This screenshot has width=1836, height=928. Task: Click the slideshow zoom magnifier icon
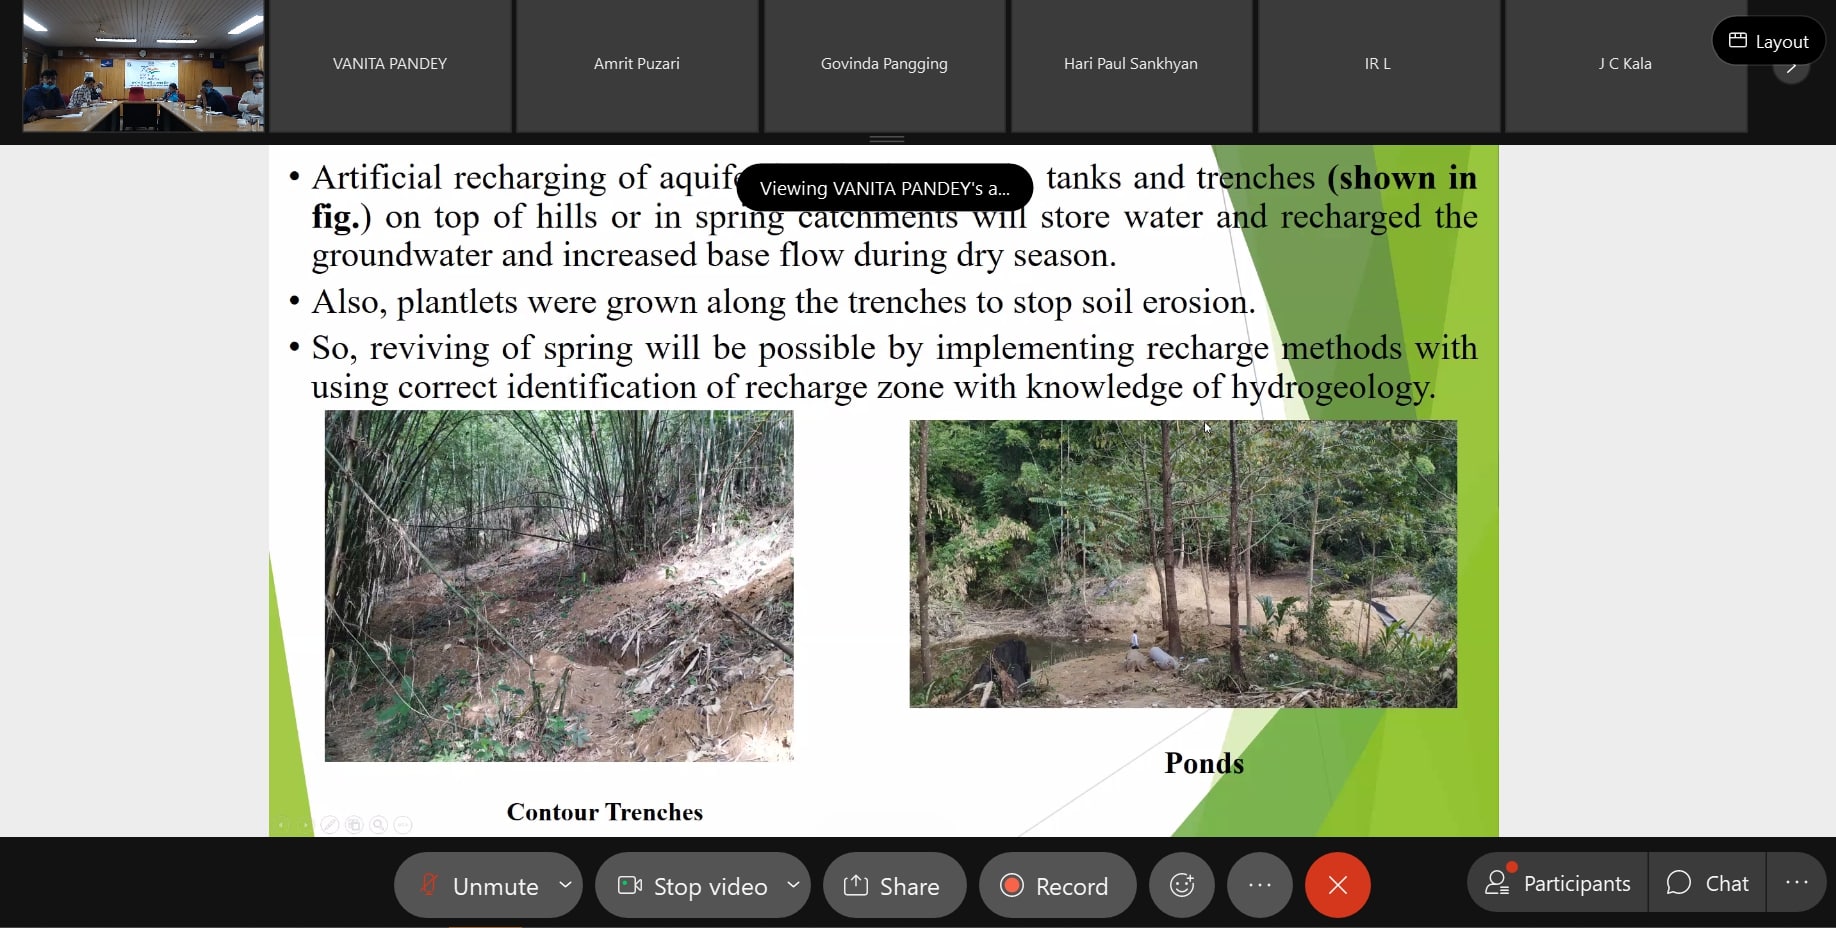pos(378,825)
